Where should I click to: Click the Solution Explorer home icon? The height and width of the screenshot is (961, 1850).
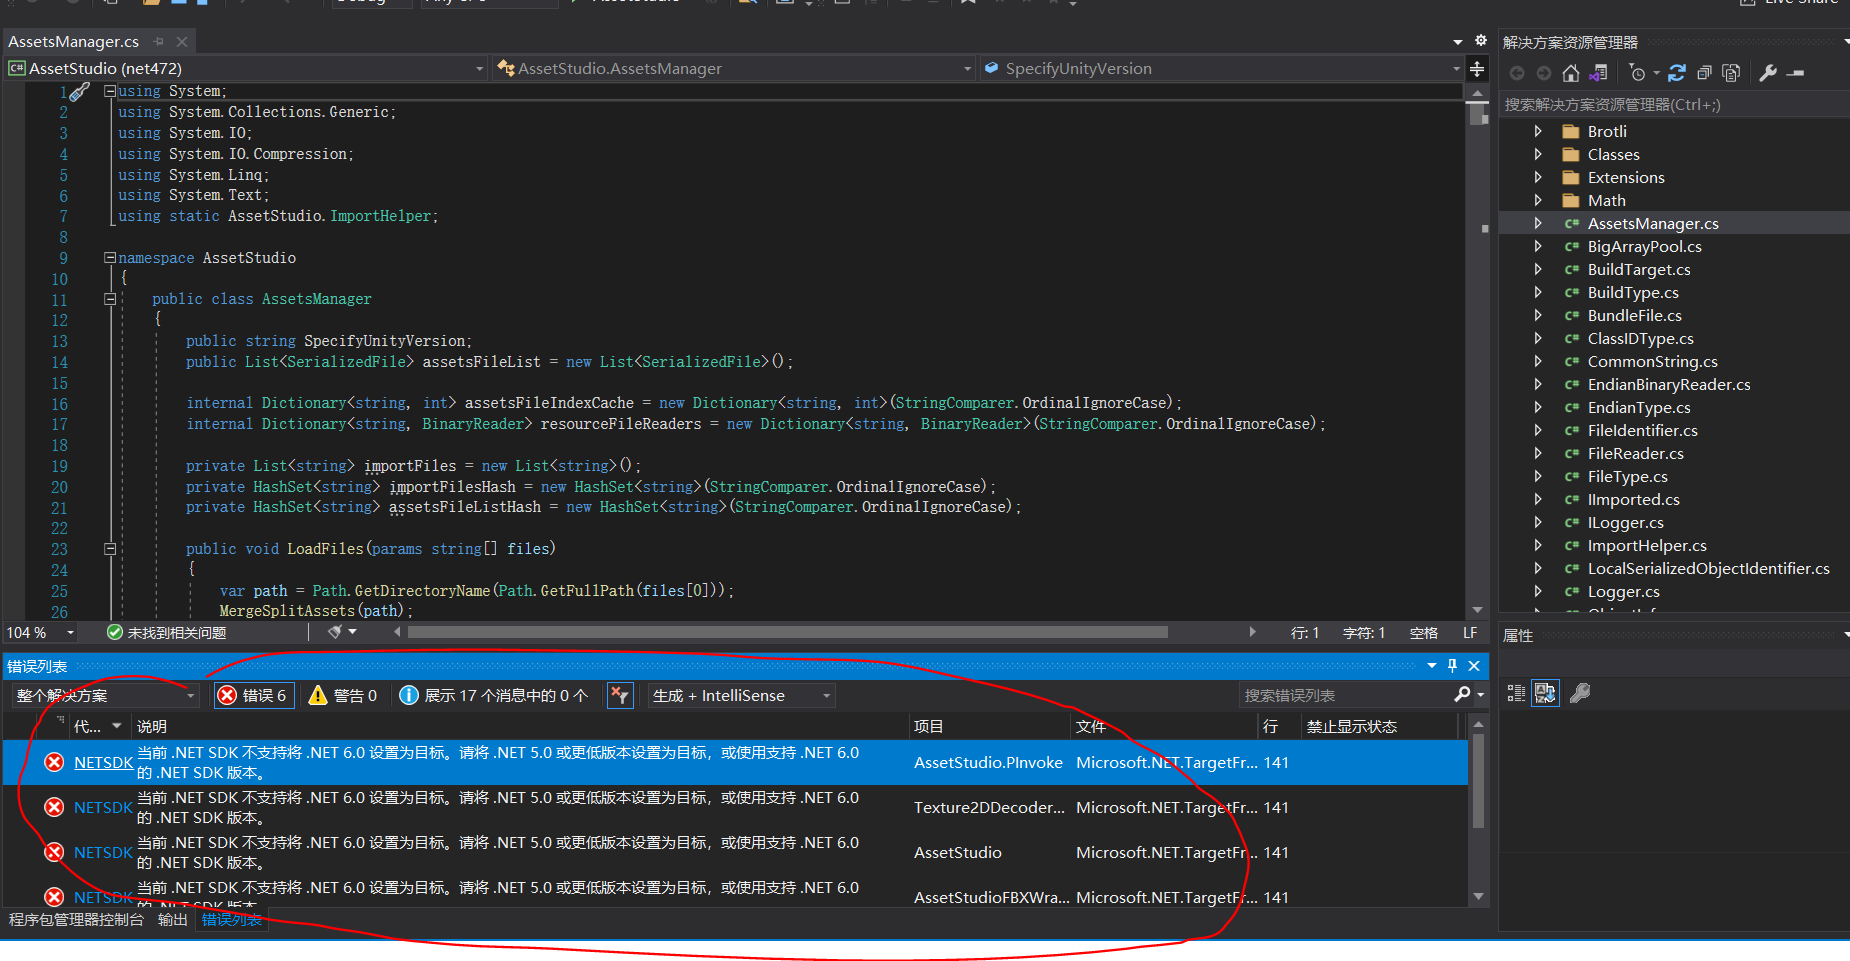[x=1571, y=73]
